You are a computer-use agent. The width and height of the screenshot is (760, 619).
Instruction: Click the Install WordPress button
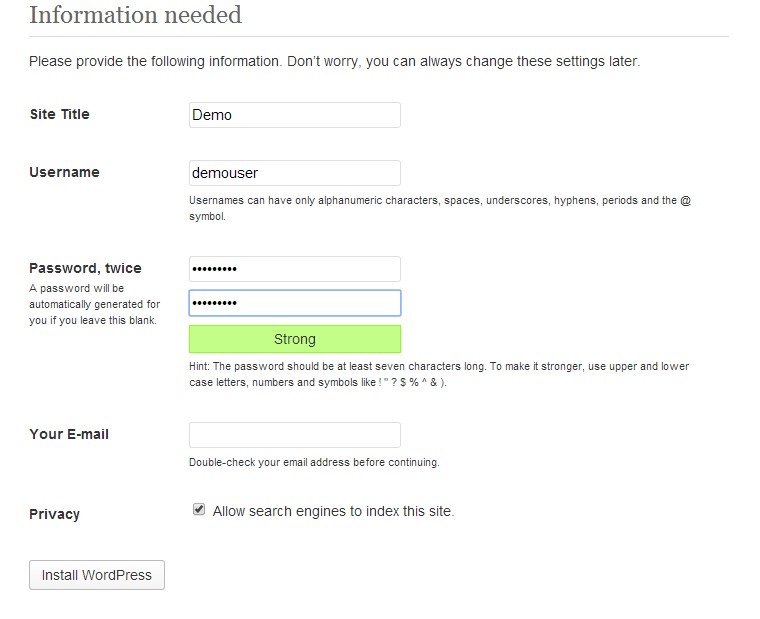97,575
